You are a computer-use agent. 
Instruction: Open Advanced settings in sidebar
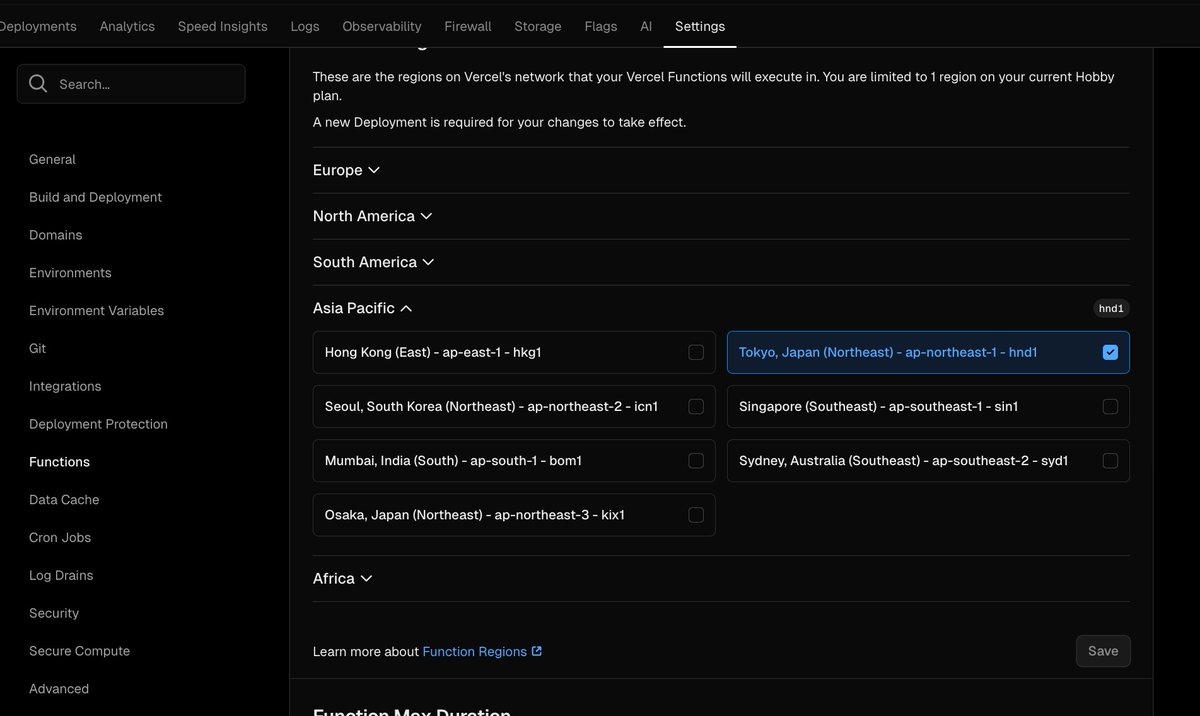pos(59,689)
